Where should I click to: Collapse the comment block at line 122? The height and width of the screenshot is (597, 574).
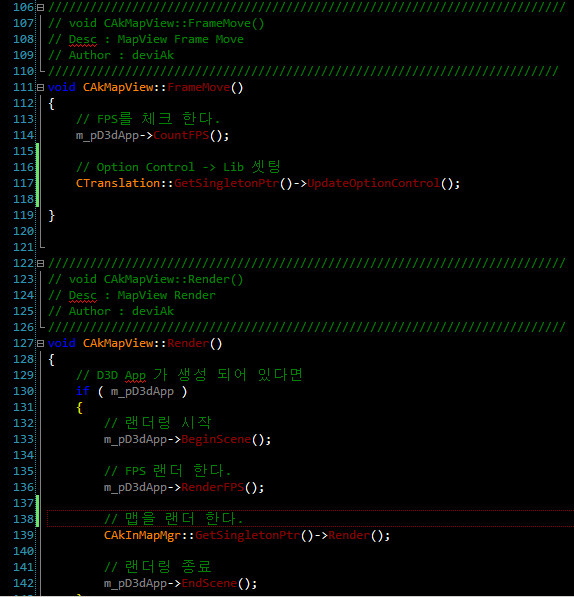40,263
